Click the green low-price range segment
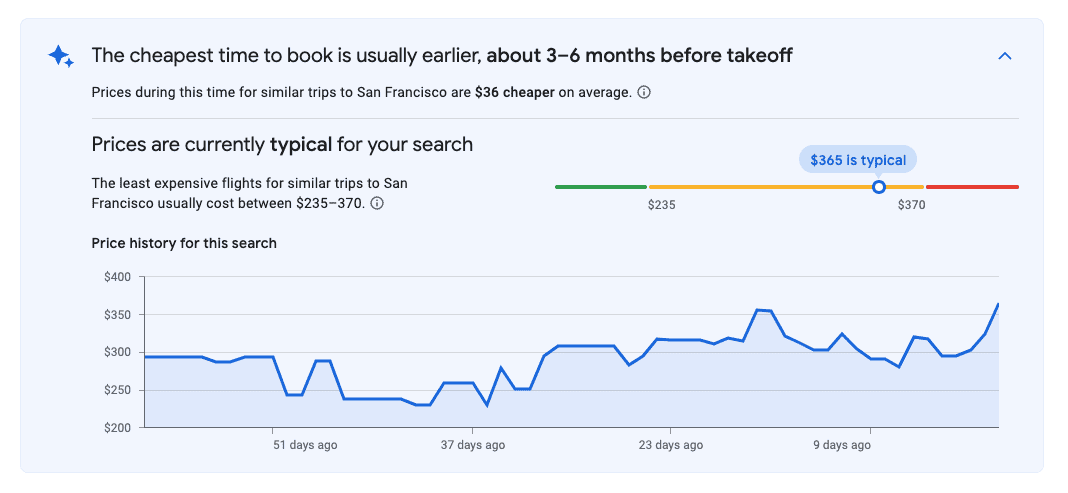The width and height of the screenshot is (1068, 493). point(601,187)
